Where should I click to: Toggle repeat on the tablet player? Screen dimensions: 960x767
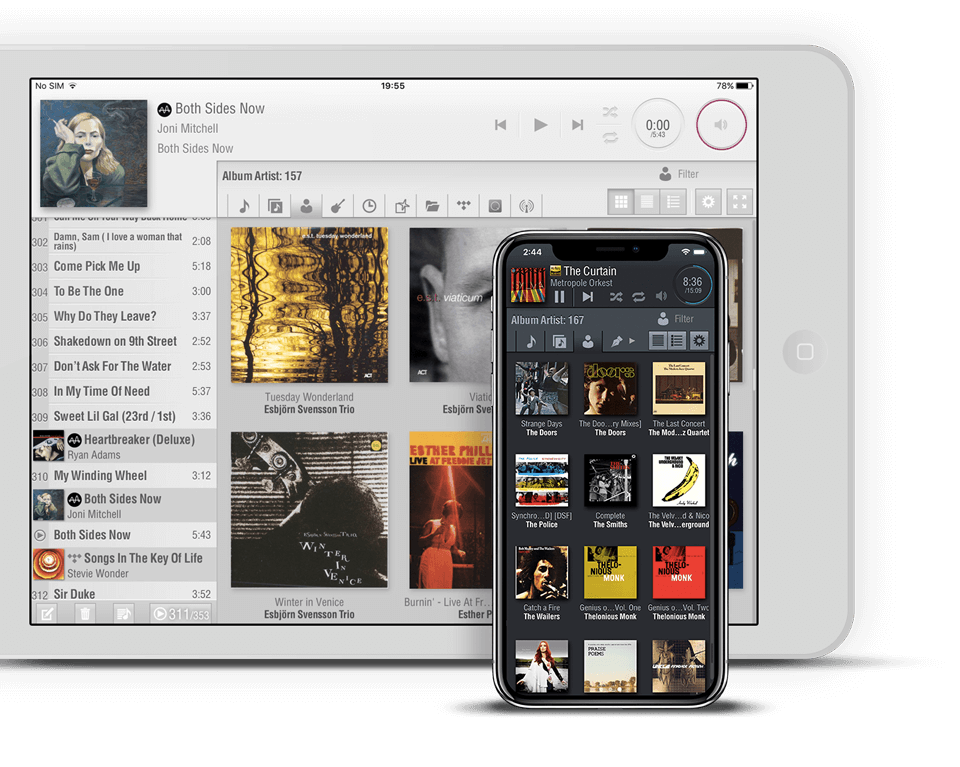click(x=610, y=136)
